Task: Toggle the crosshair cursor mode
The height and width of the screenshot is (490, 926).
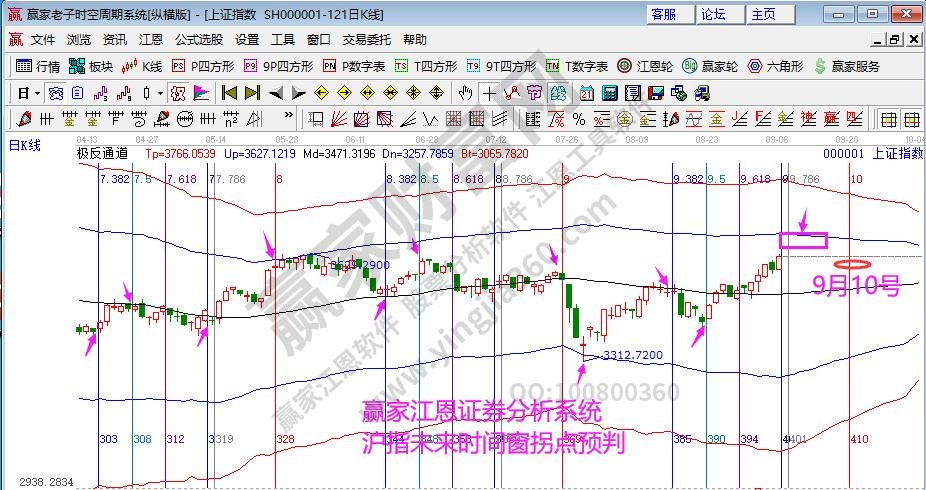Action: [489, 93]
